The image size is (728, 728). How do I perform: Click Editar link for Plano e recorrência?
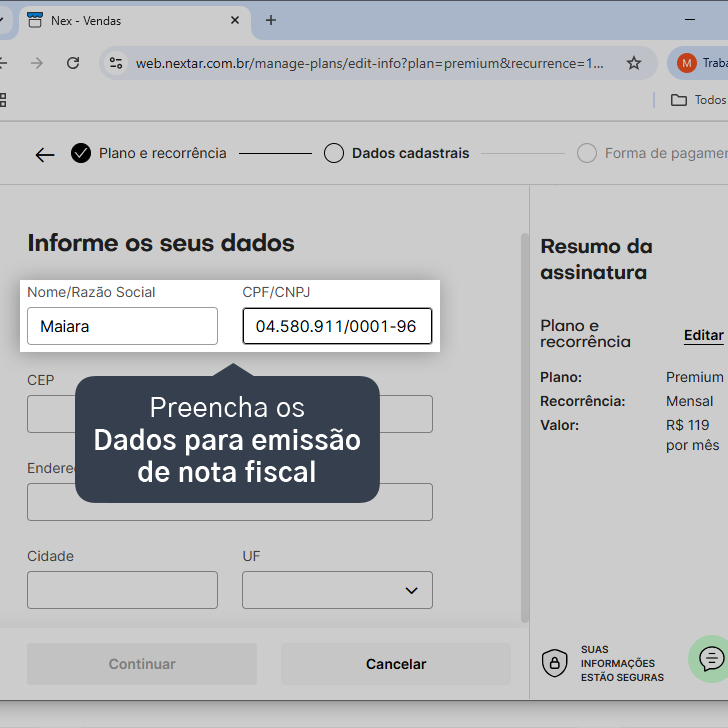click(703, 335)
